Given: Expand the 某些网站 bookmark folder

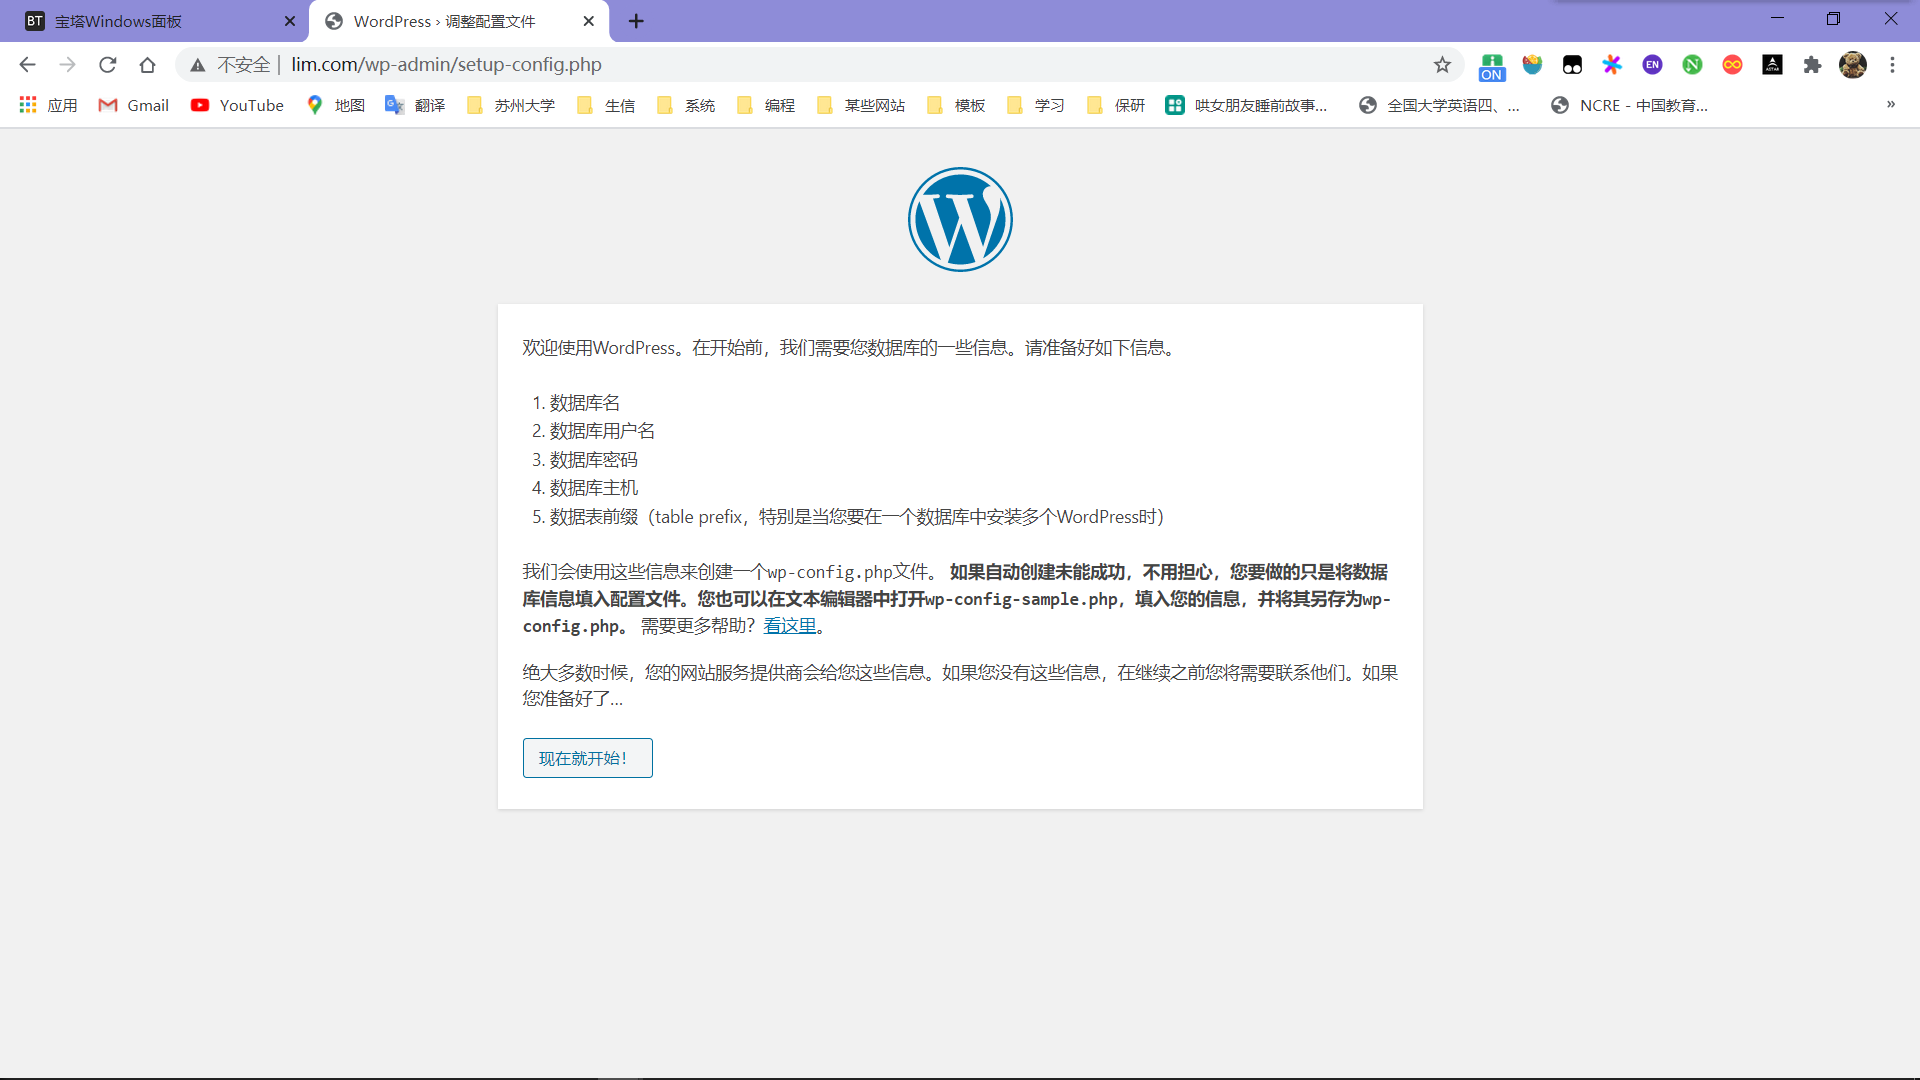Looking at the screenshot, I should (861, 105).
